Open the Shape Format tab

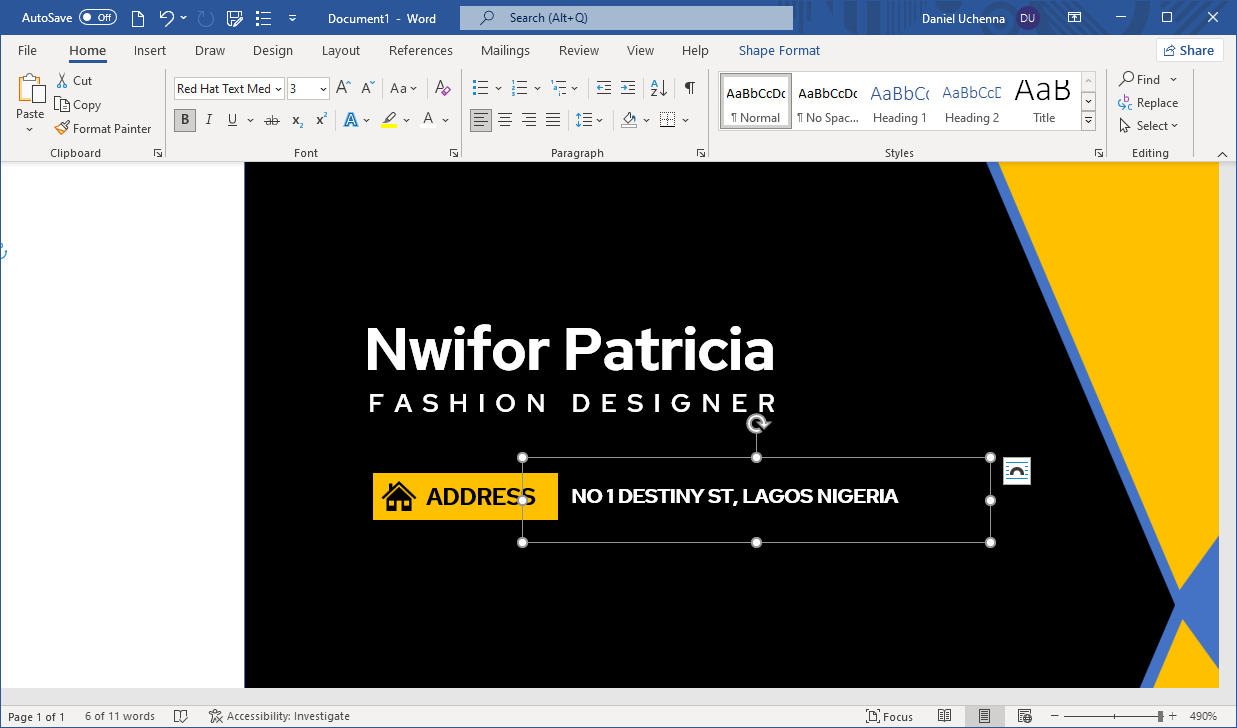coord(779,50)
